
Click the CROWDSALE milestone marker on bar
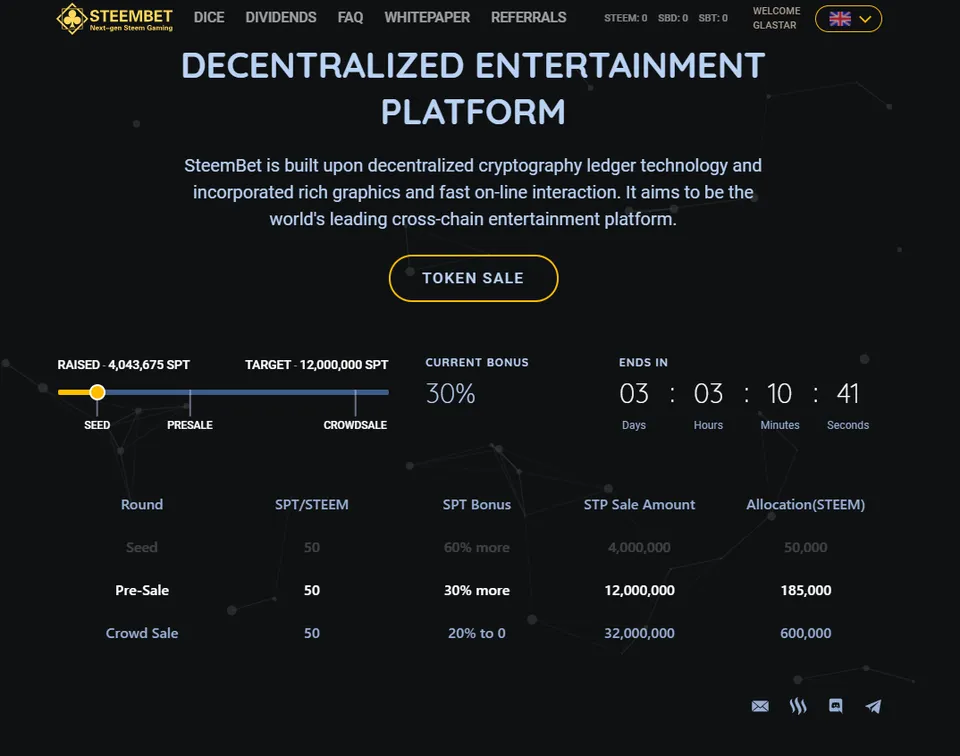coord(356,402)
